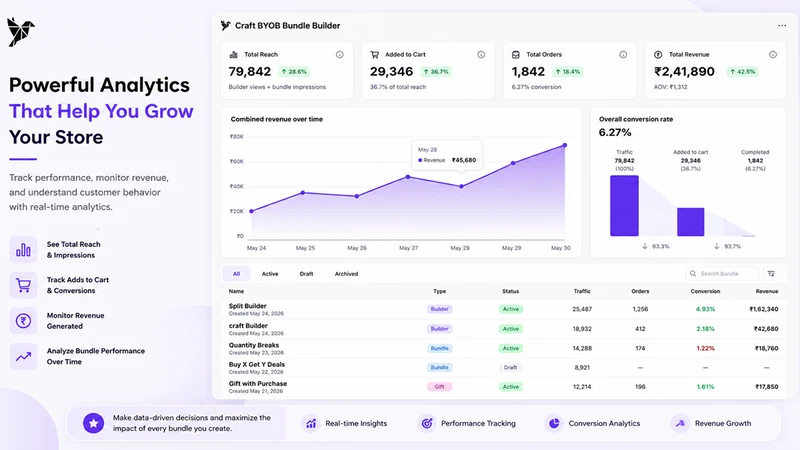800x450 pixels.
Task: Click the Builder badge on craft Builder row
Action: 439,329
